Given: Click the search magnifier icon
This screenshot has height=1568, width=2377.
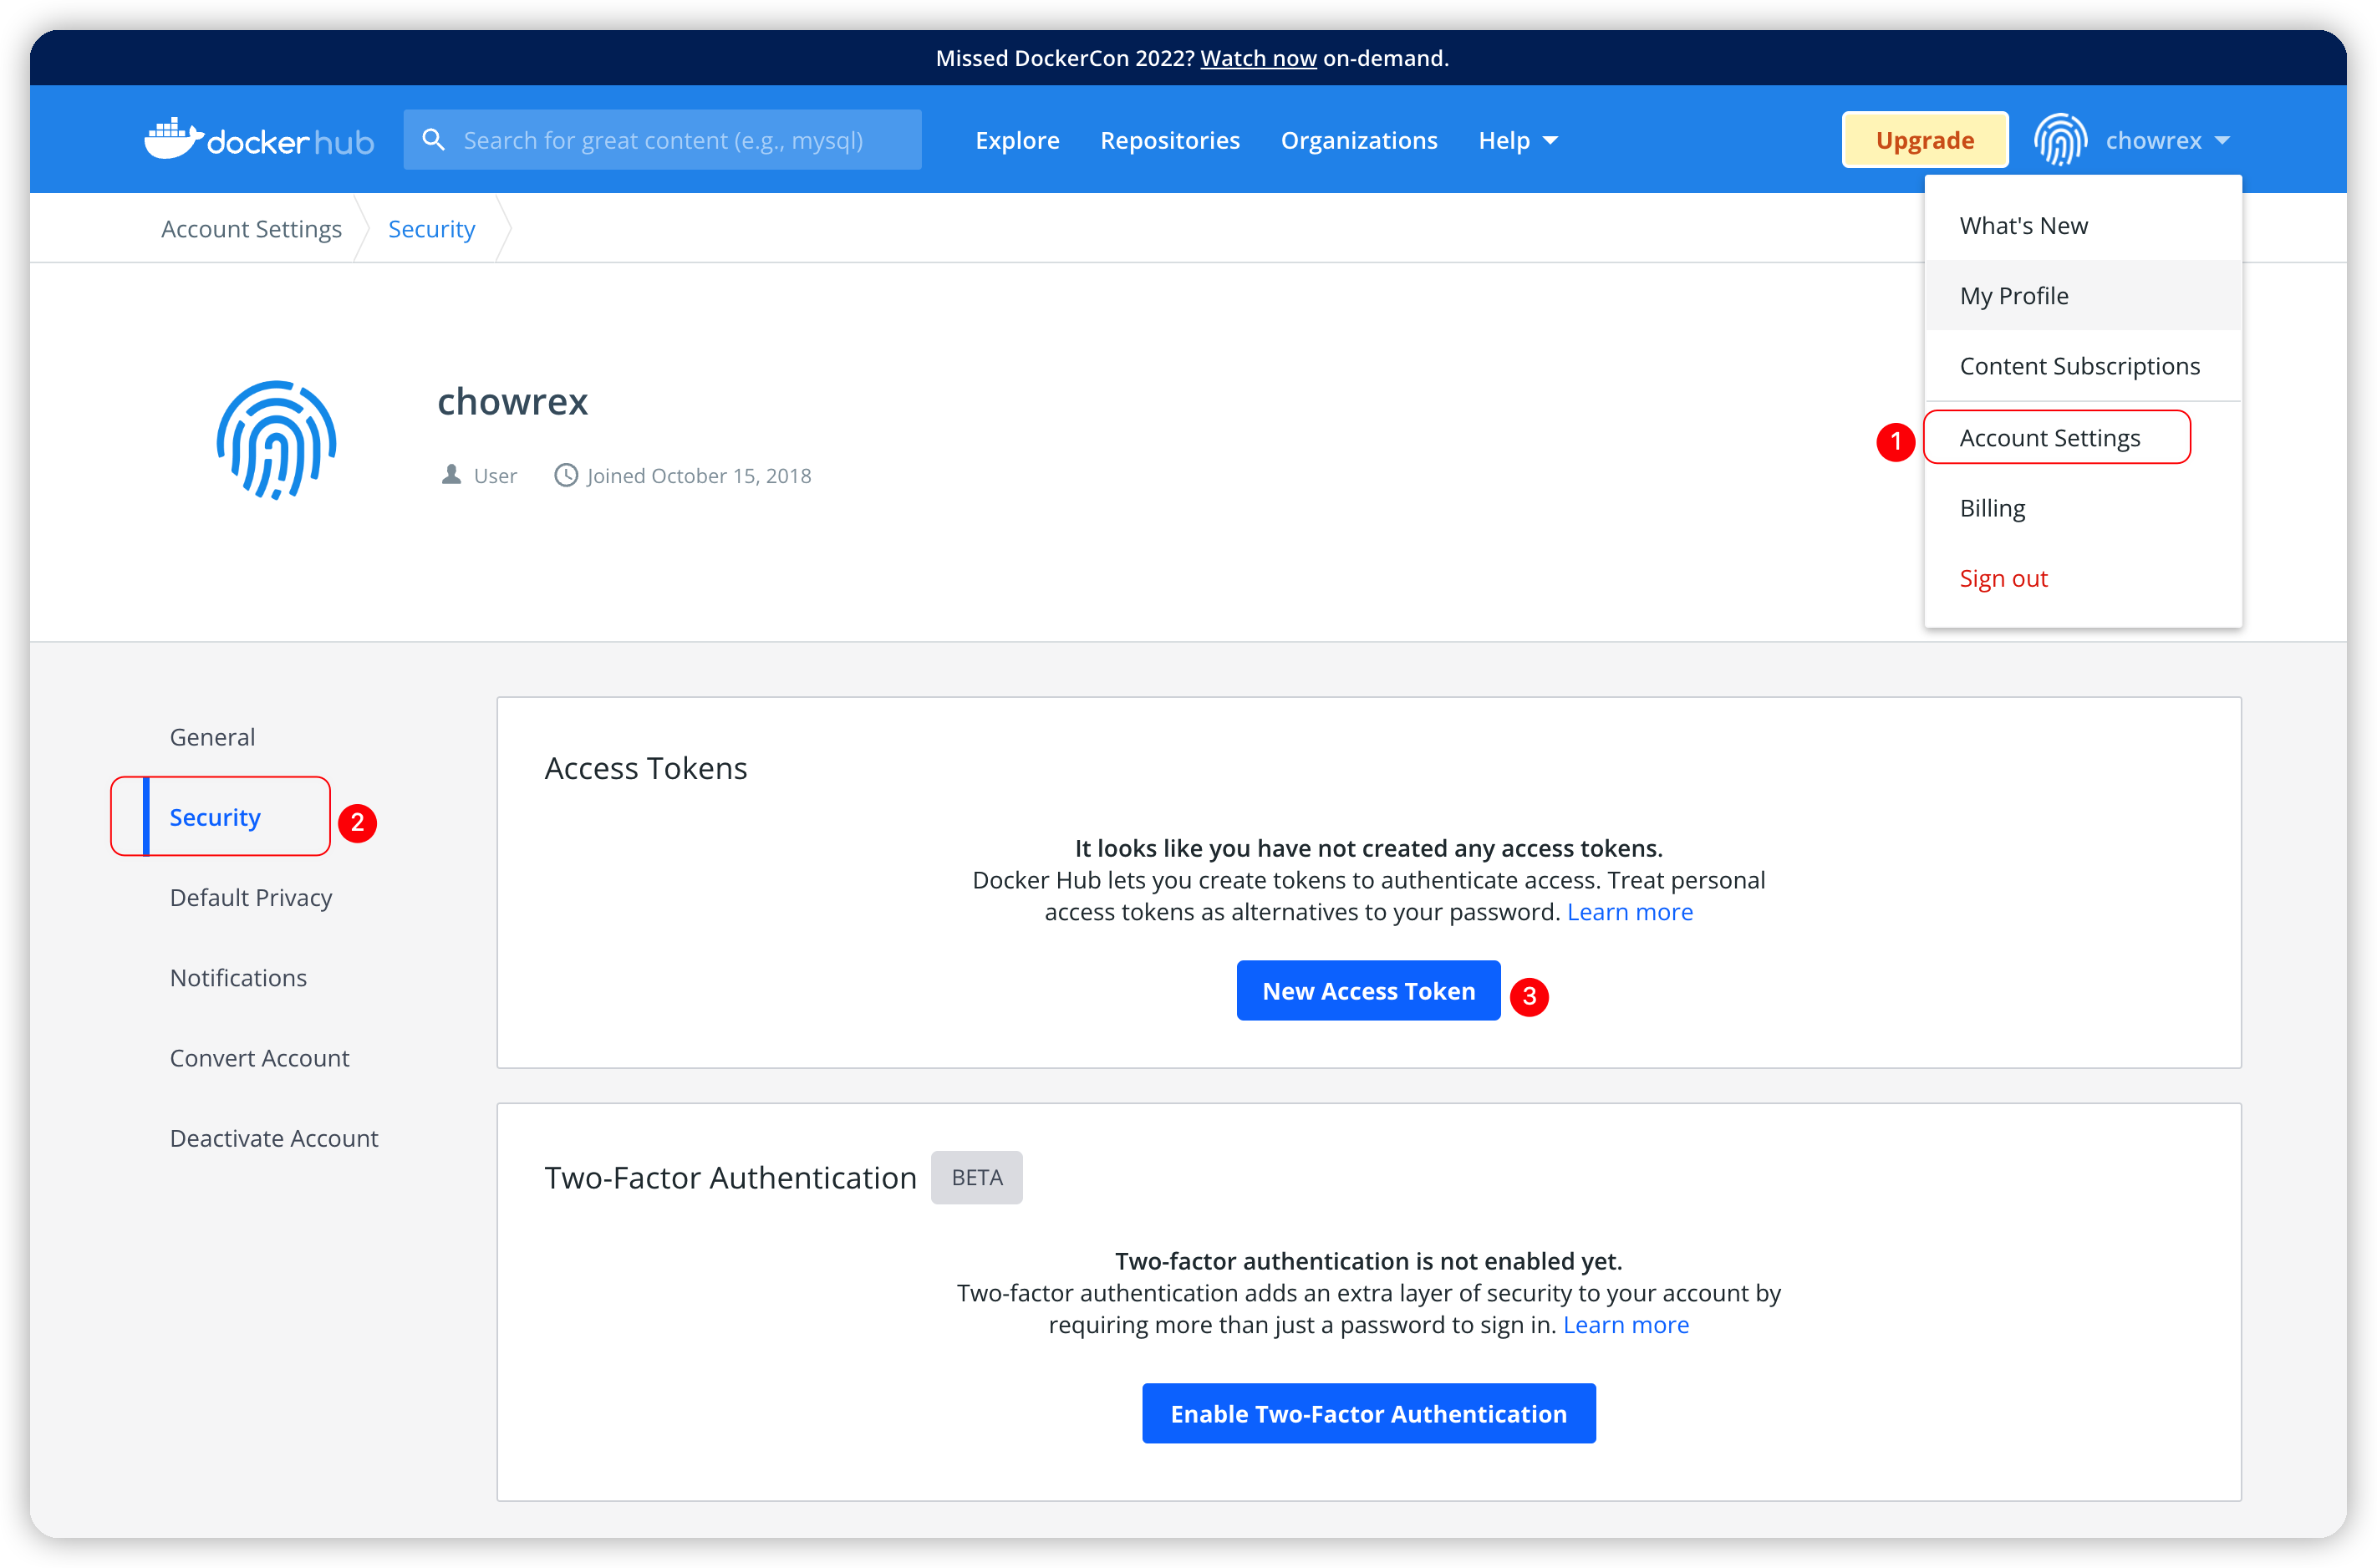Looking at the screenshot, I should pyautogui.click(x=433, y=140).
